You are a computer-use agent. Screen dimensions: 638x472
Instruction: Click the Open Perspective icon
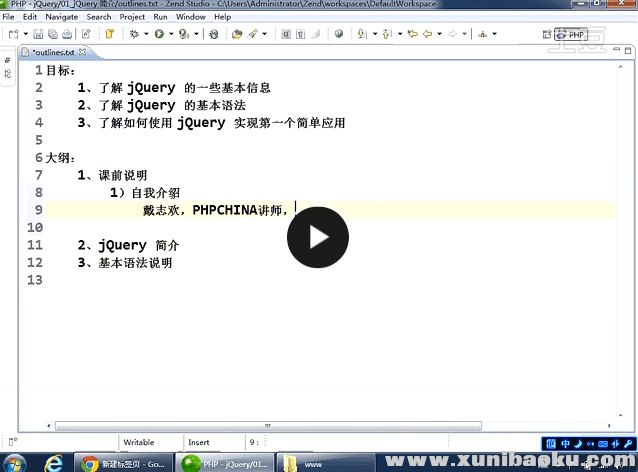pos(546,34)
